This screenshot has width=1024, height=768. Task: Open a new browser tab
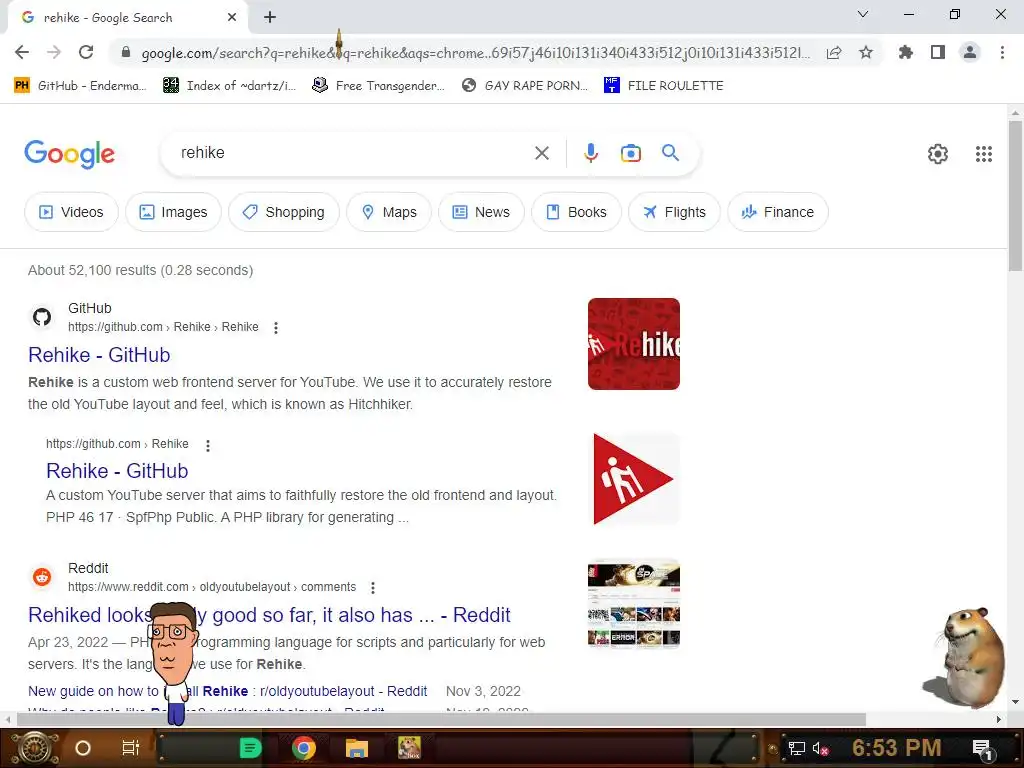click(270, 18)
